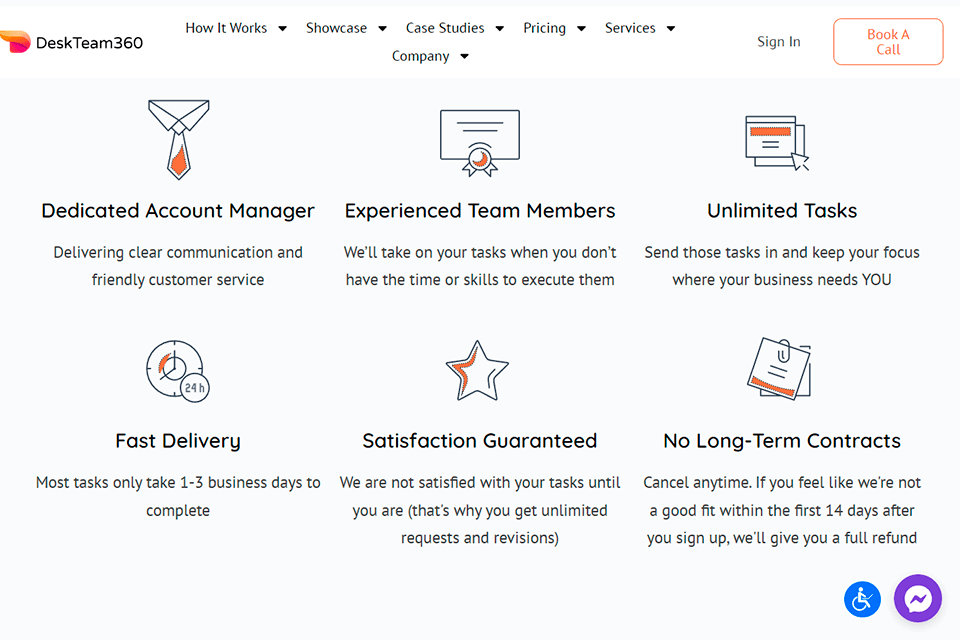Open the accessibility wheelchair widget
This screenshot has width=960, height=640.
coord(862,599)
